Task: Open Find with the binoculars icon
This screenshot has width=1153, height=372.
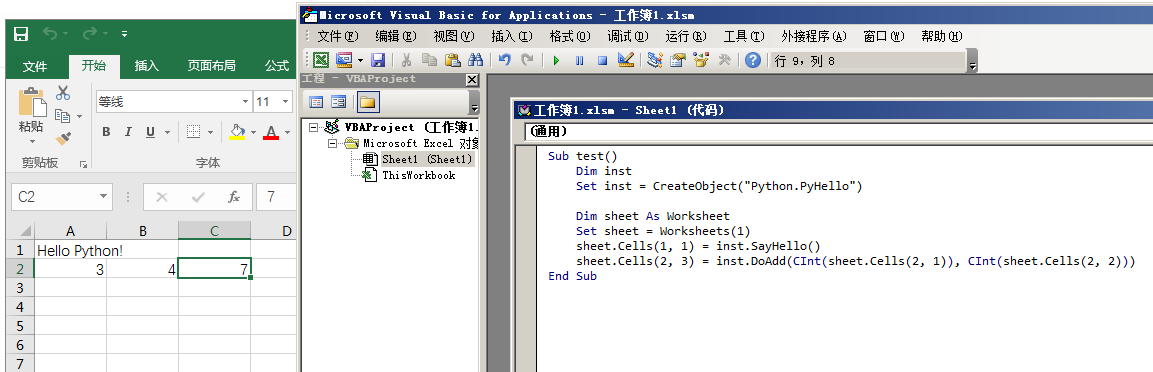Action: tap(475, 60)
